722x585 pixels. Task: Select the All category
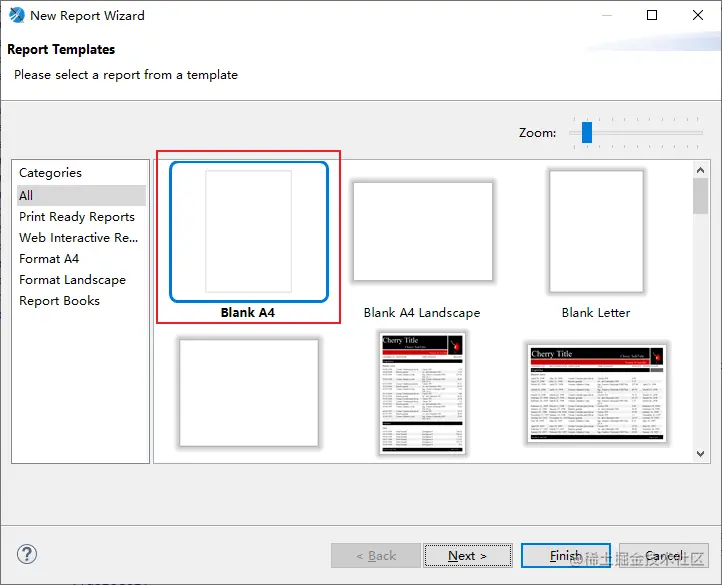(81, 195)
